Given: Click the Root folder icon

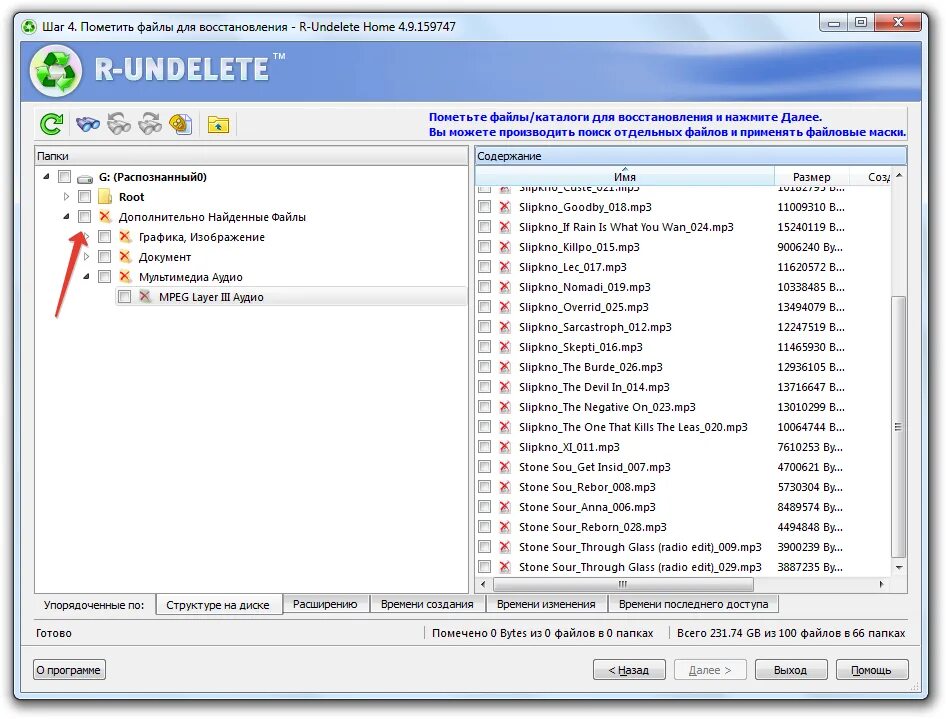Looking at the screenshot, I should click(105, 197).
